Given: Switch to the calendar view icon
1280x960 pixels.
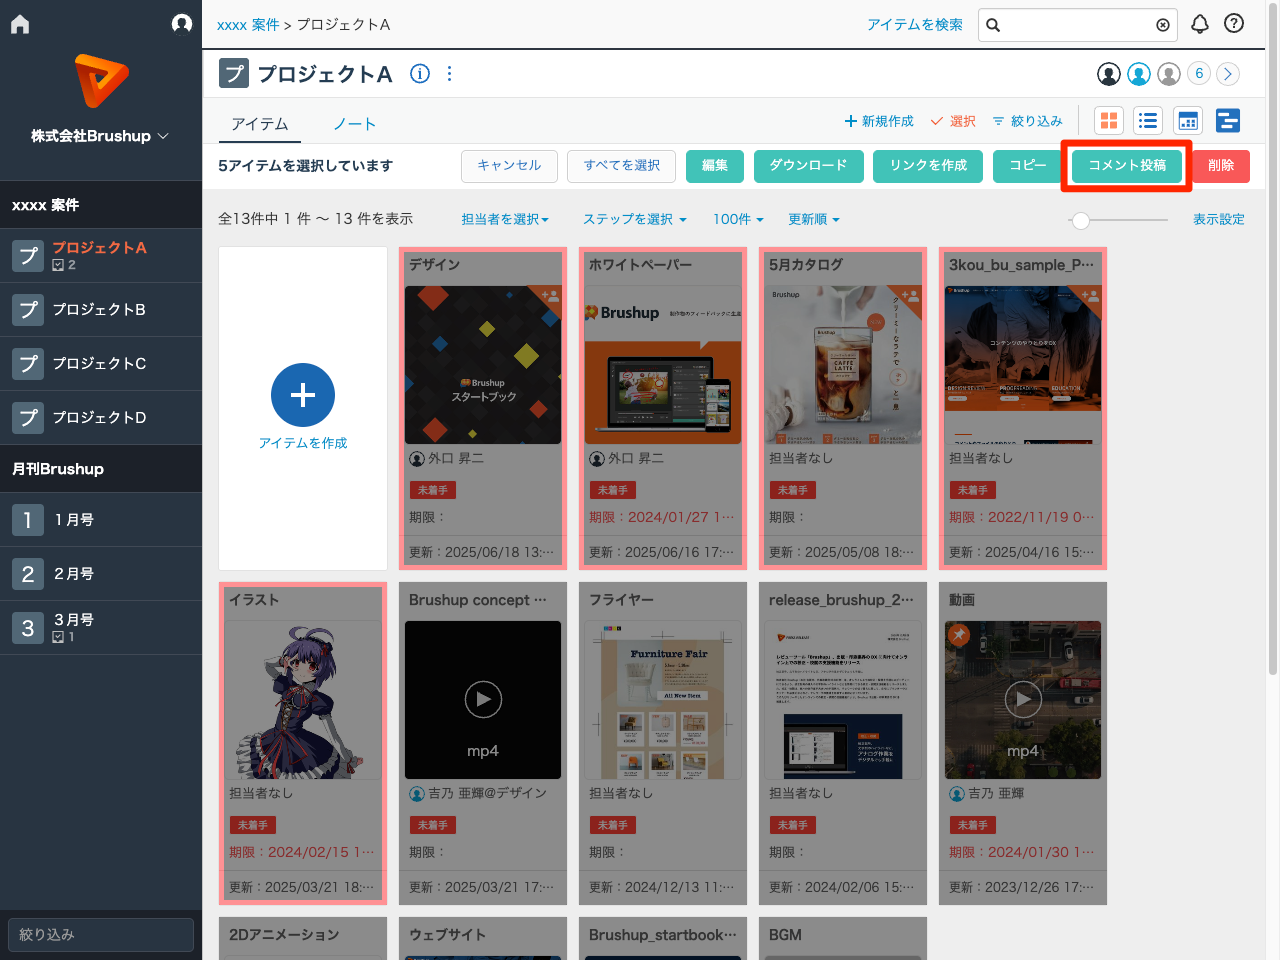Looking at the screenshot, I should coord(1188,121).
